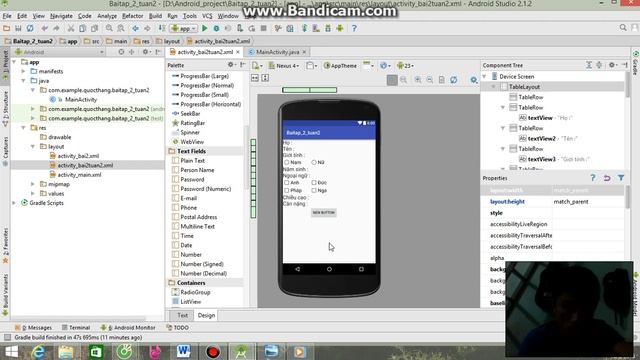Click the zoom out icon in designer
Image resolution: width=640 pixels, height=360 pixels.
pos(430,80)
